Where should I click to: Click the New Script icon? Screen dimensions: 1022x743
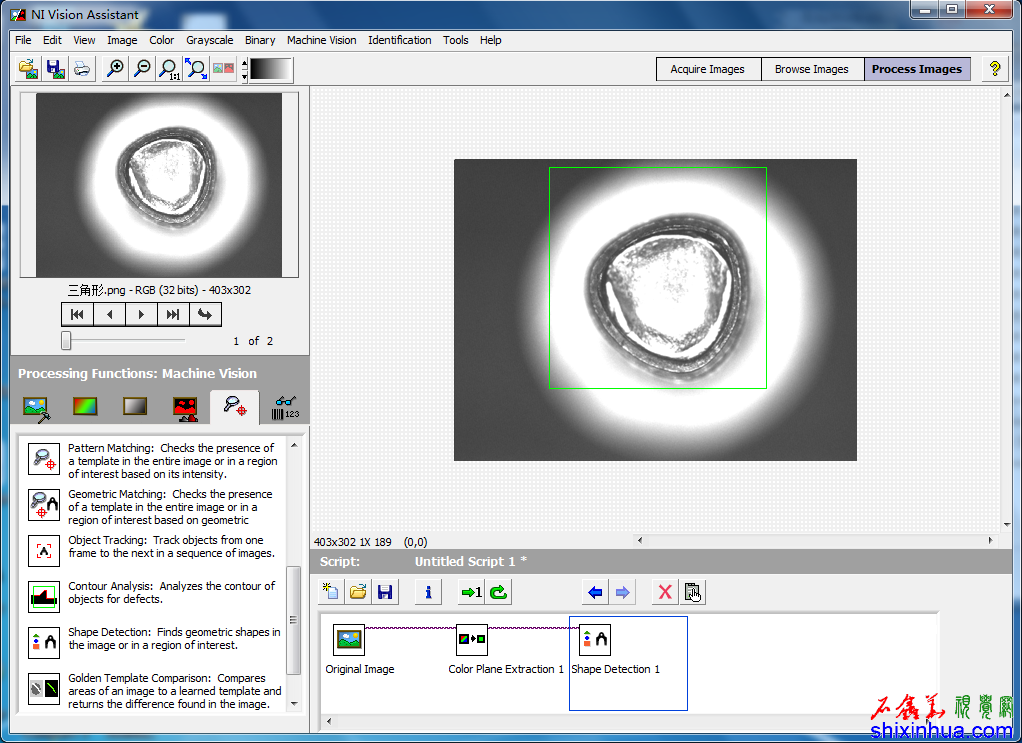(331, 592)
